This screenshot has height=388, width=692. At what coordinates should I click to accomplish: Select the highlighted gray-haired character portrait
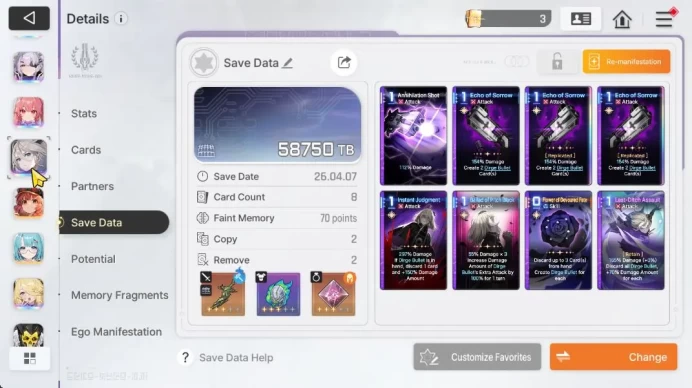coord(29,157)
